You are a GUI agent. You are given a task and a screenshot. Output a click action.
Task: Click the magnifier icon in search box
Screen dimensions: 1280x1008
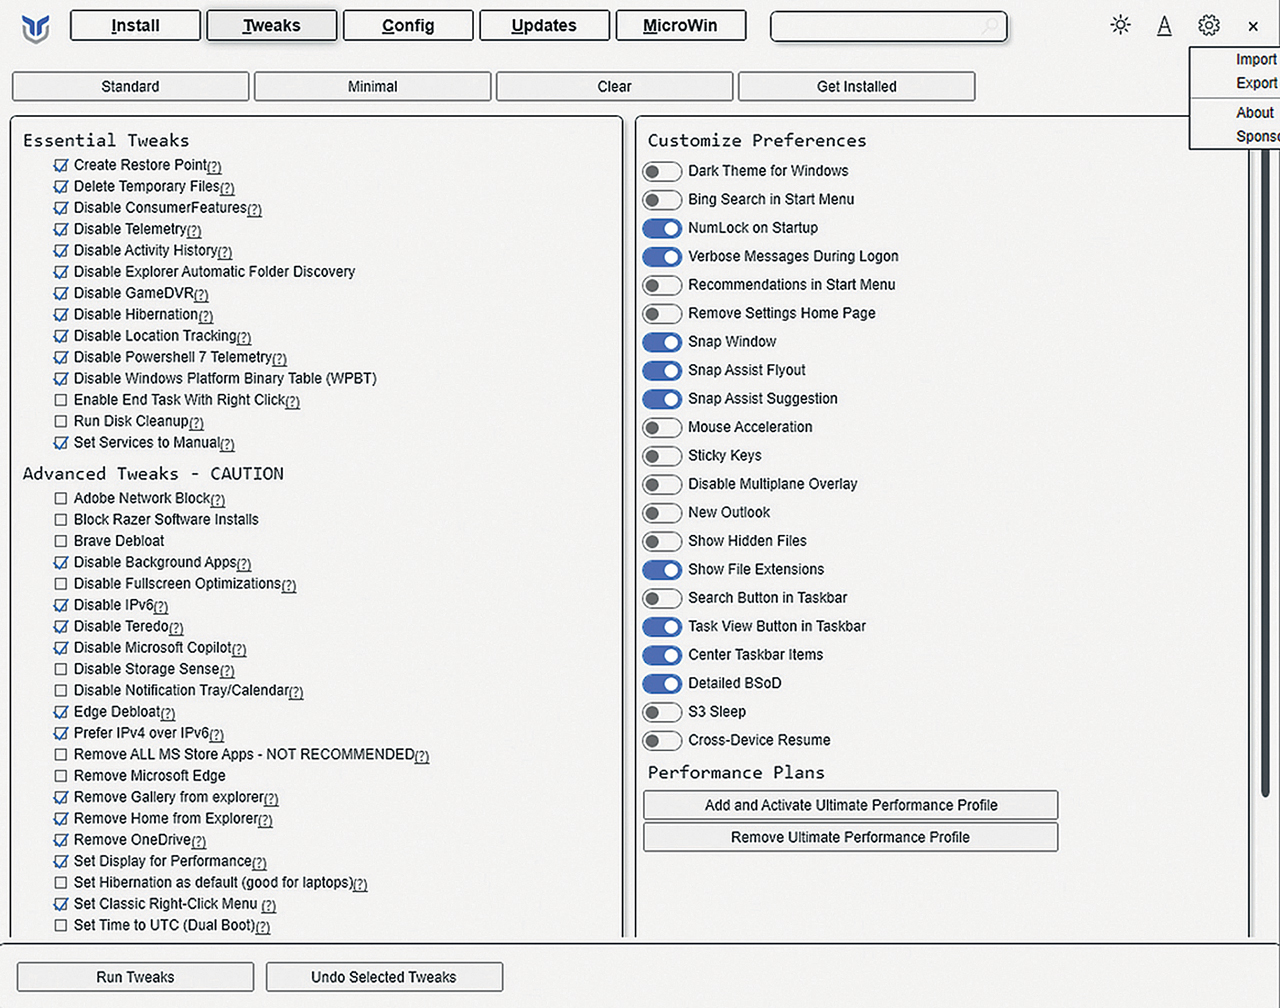990,27
